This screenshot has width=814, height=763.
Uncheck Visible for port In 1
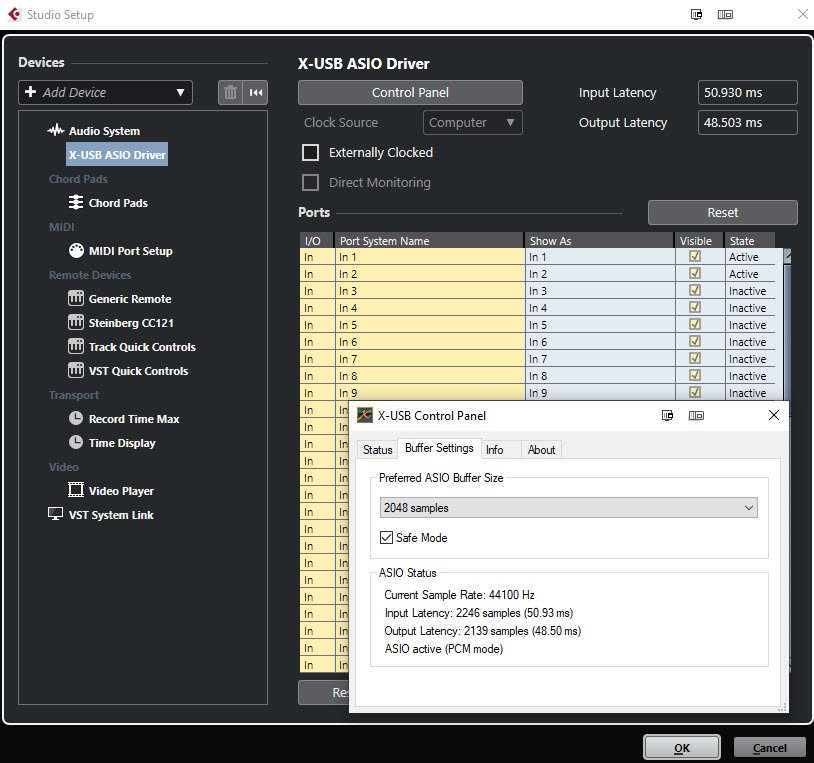click(695, 256)
